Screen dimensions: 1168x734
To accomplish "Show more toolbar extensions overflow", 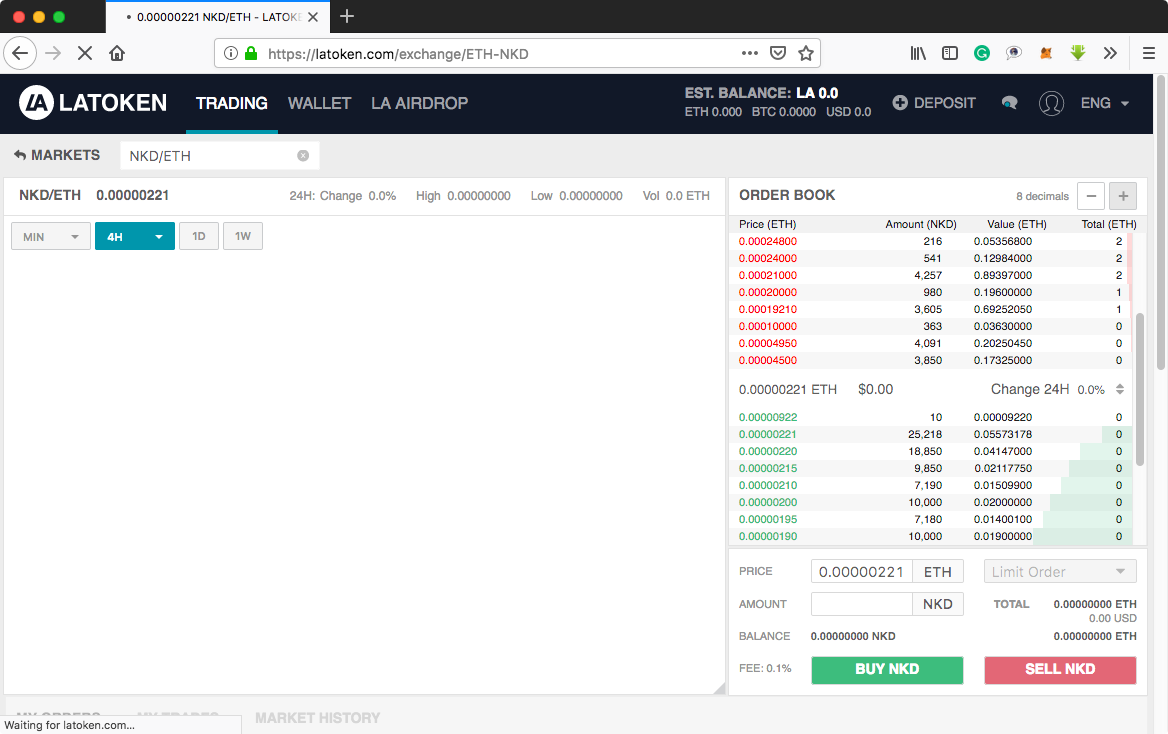I will (x=1110, y=53).
